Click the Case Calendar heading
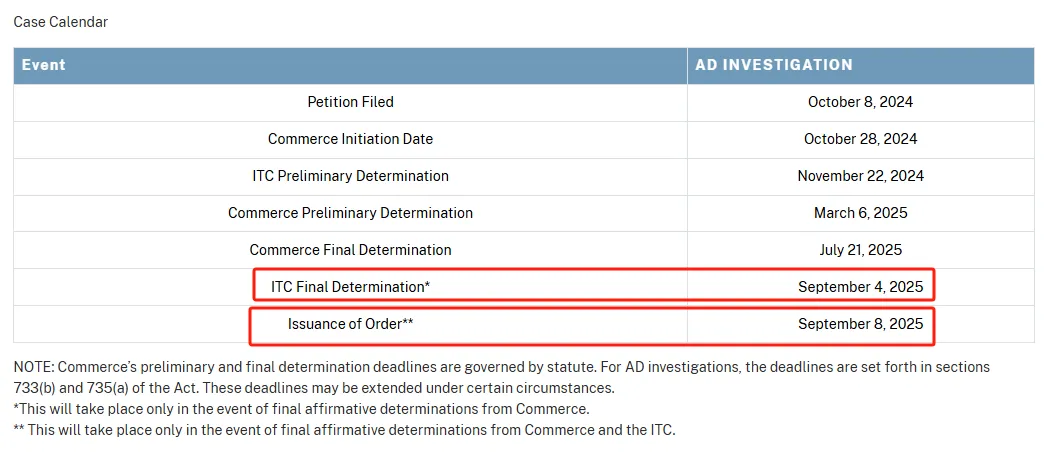 (x=60, y=22)
